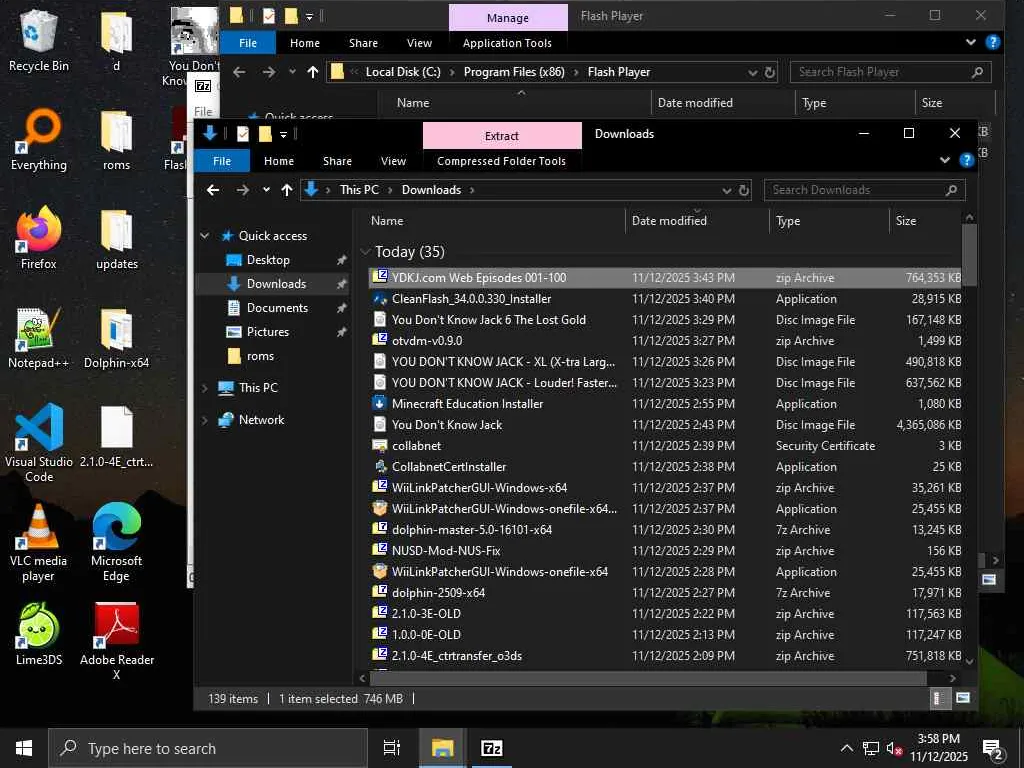Expand the Flash Player window ribbon

(x=970, y=42)
